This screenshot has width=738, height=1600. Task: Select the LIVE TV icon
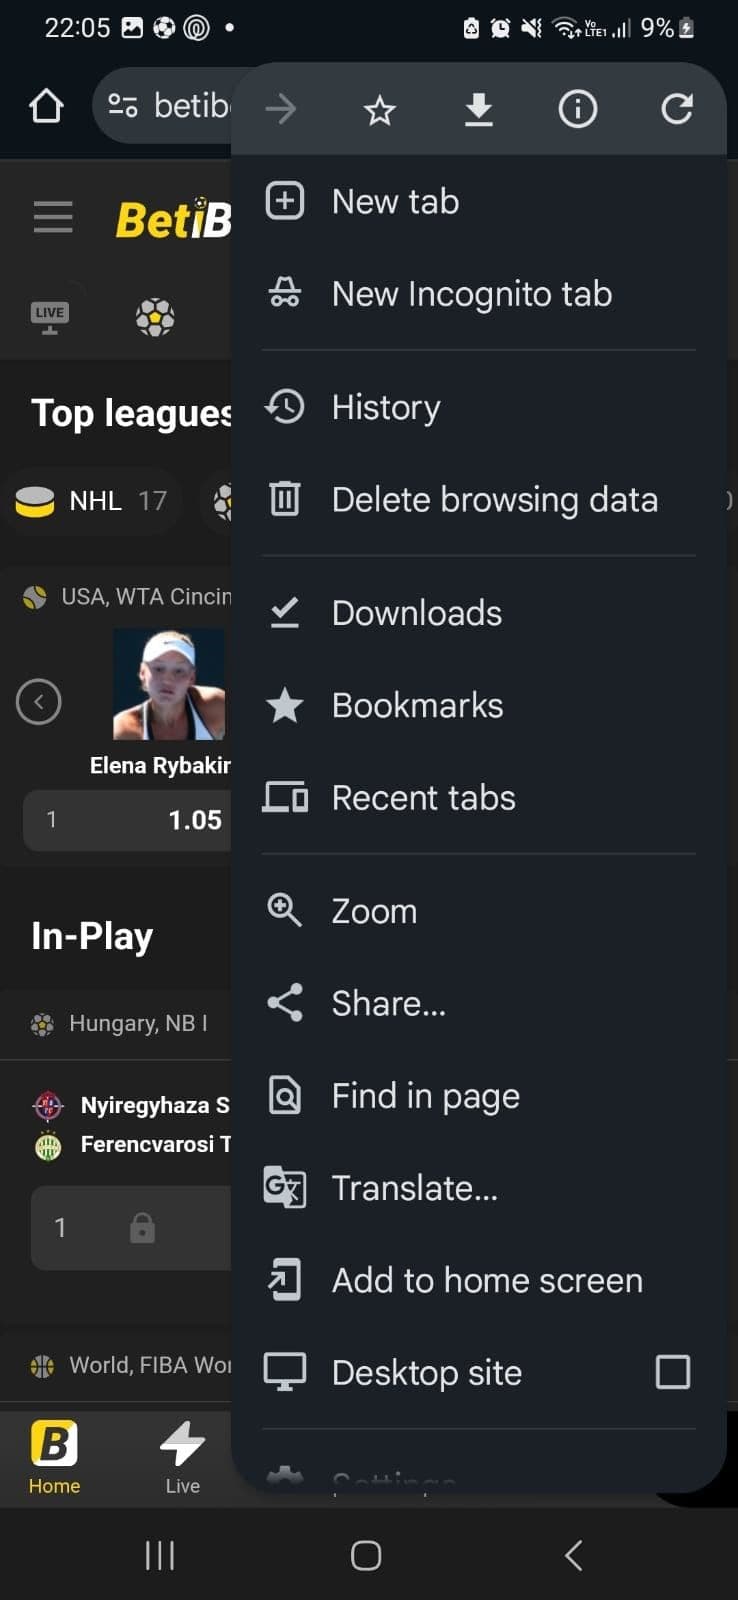point(48,315)
